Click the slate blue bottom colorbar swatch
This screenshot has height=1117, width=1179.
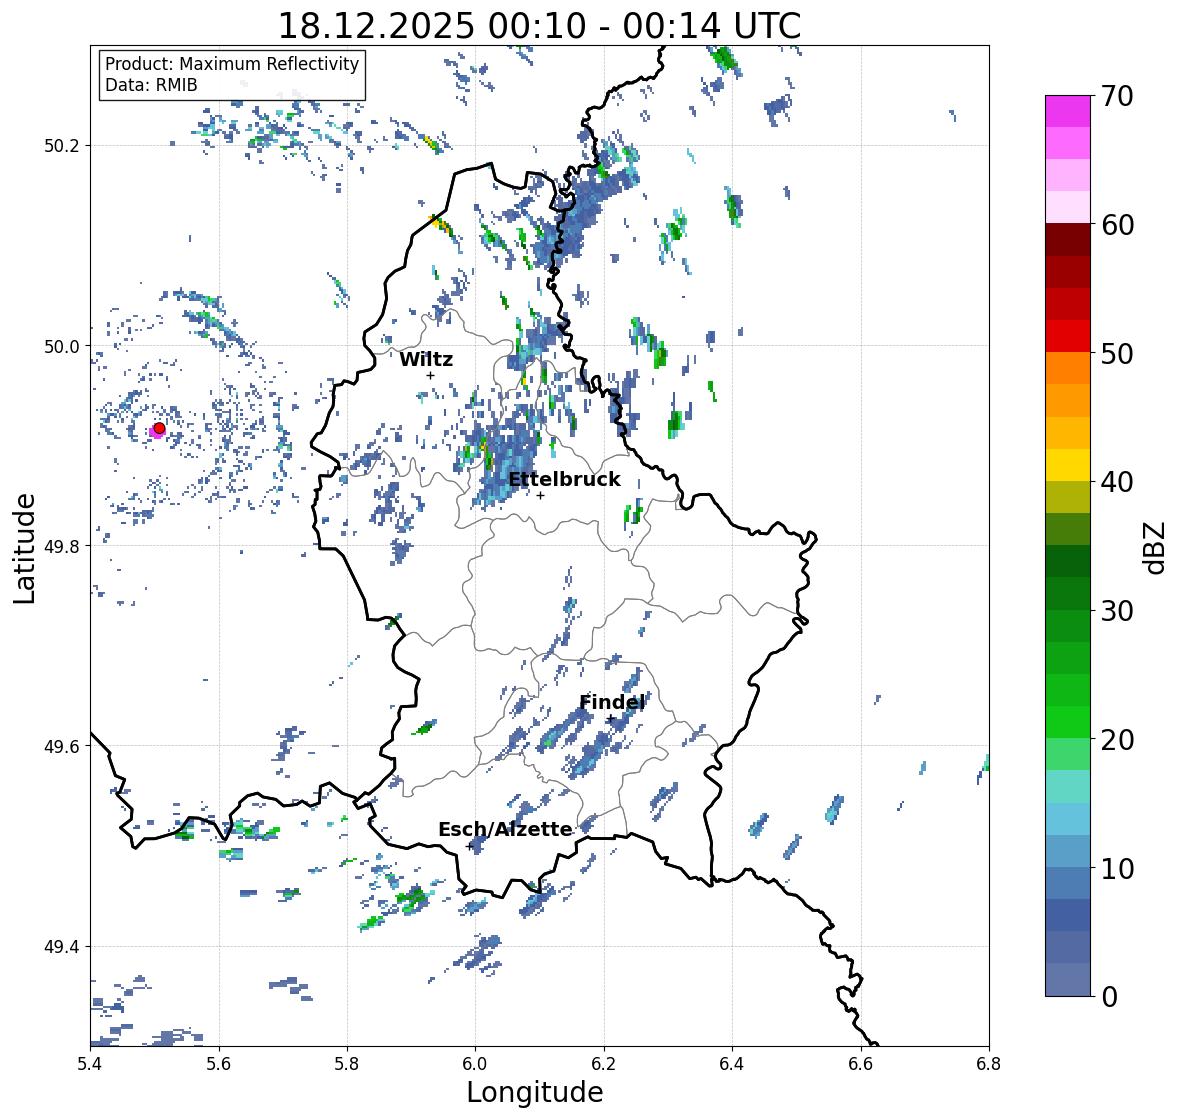click(x=1068, y=979)
